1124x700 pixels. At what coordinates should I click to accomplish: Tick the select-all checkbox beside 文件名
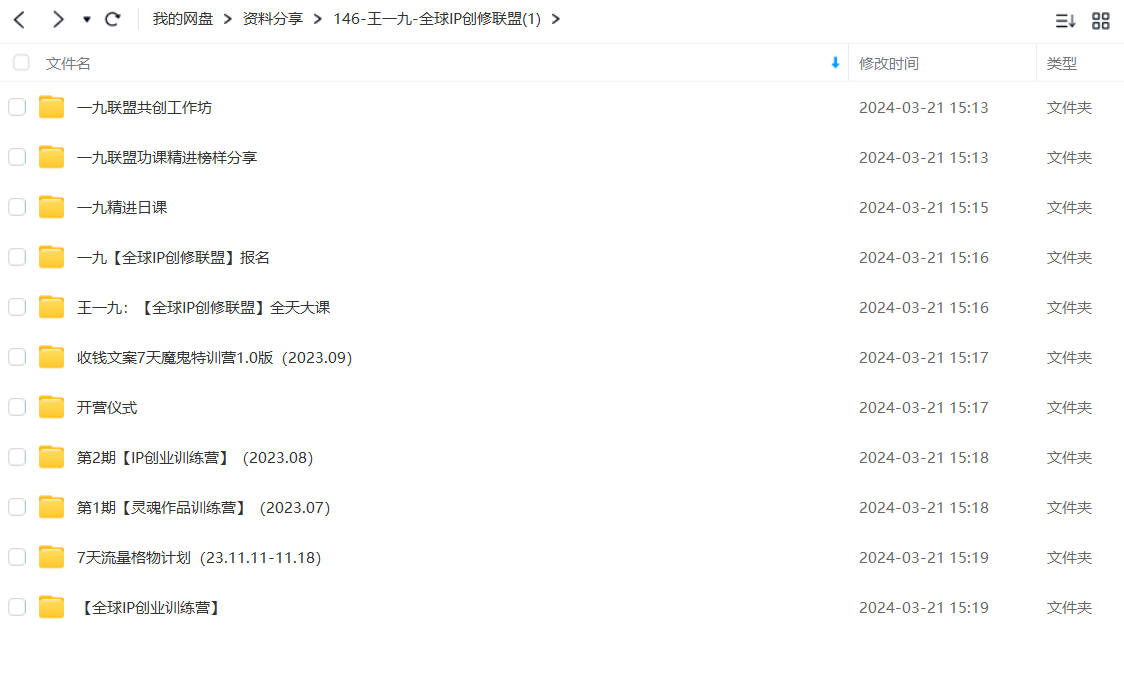tap(22, 63)
